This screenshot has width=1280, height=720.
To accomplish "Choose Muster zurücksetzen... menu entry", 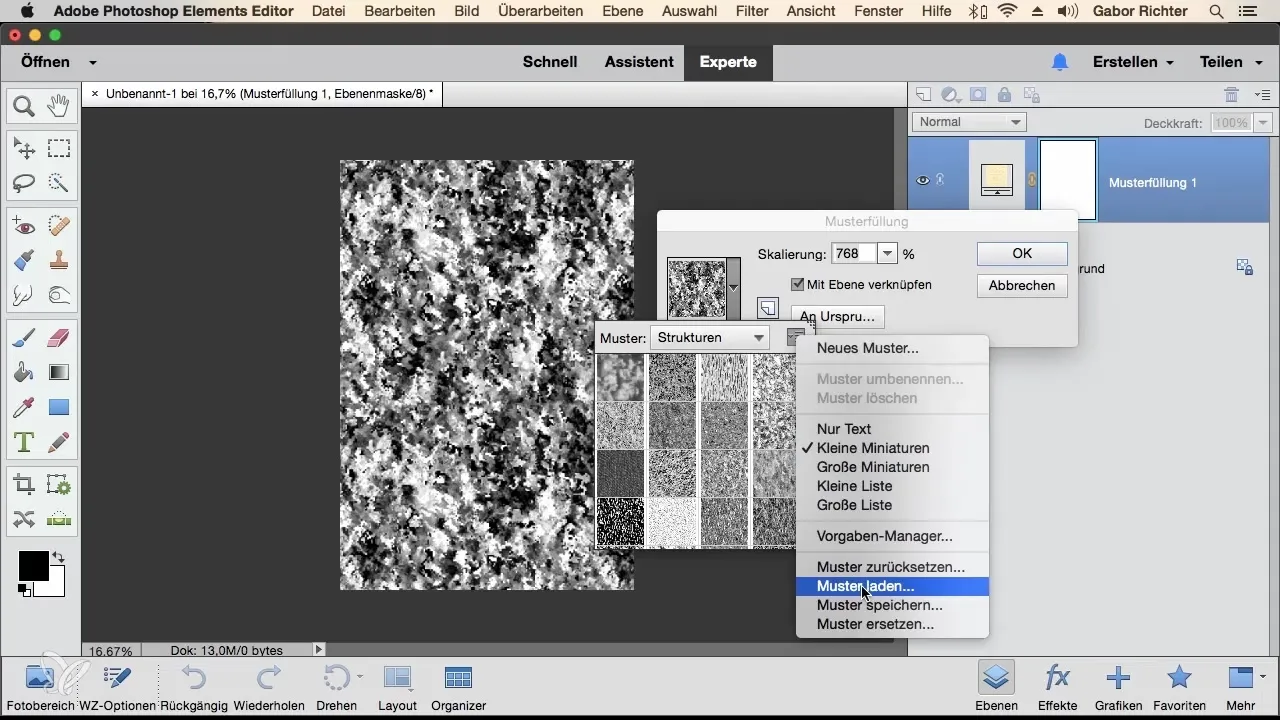I will 892,567.
